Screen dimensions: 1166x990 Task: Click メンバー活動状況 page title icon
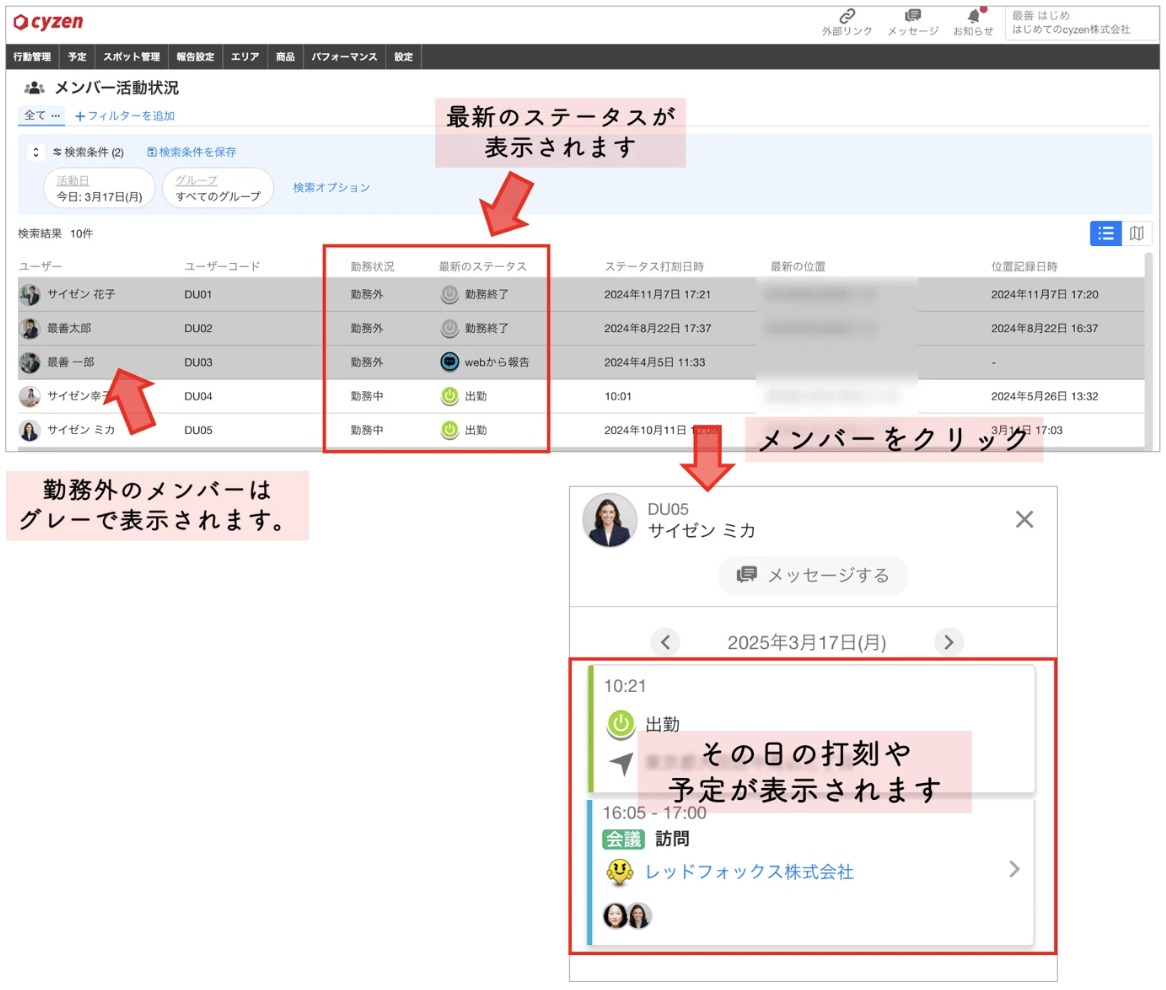(x=34, y=88)
